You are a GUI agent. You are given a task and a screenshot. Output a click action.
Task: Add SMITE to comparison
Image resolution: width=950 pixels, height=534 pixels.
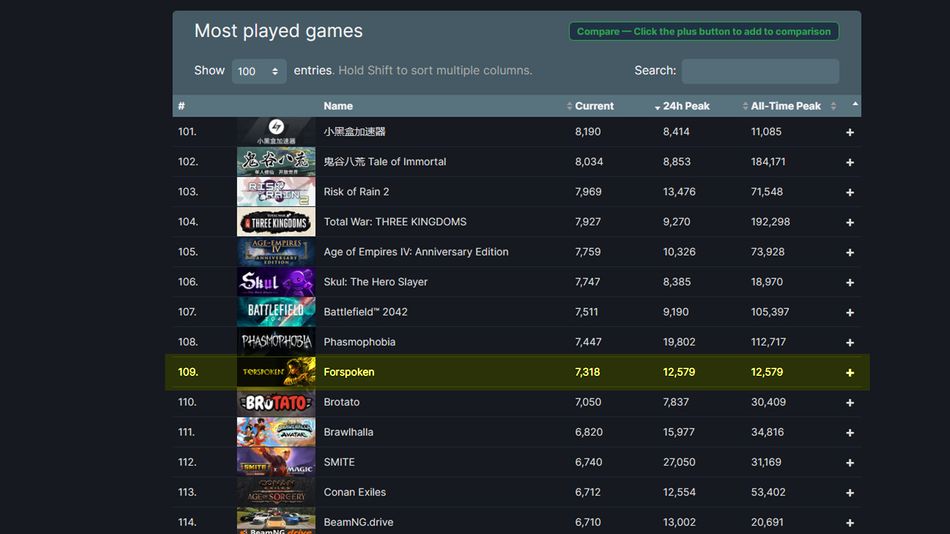(x=849, y=462)
